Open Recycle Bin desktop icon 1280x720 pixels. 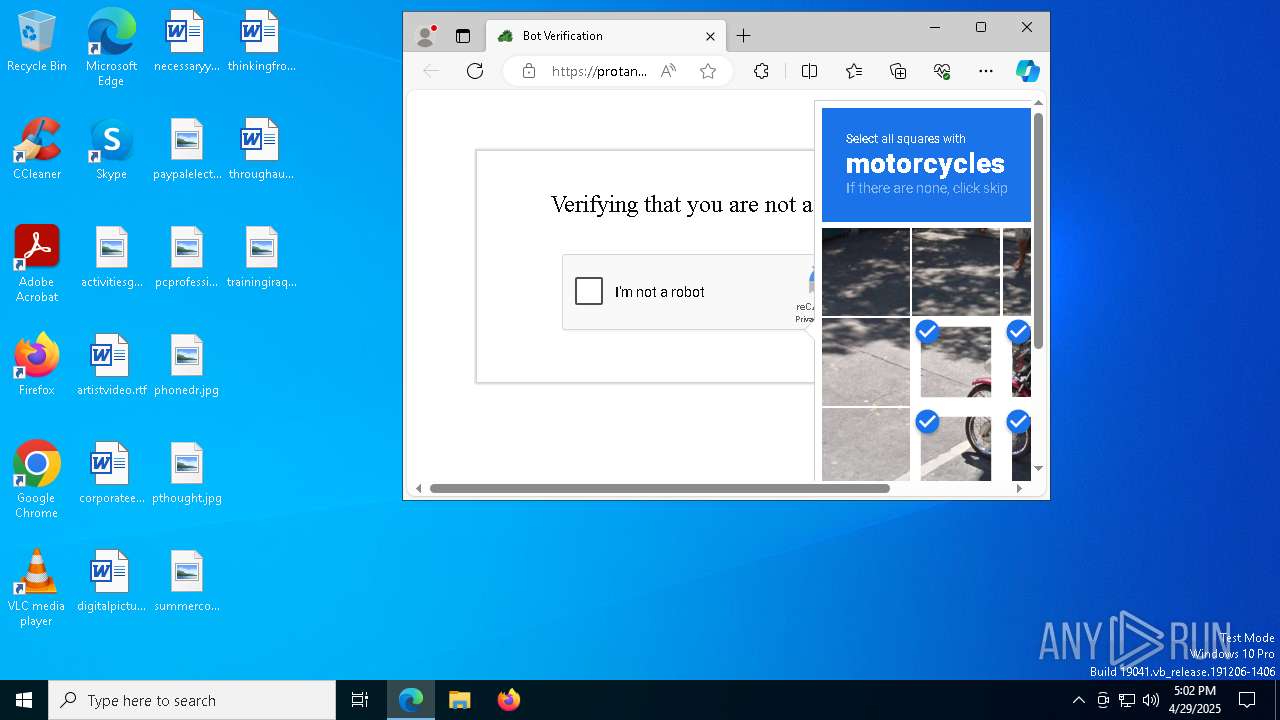pos(37,42)
